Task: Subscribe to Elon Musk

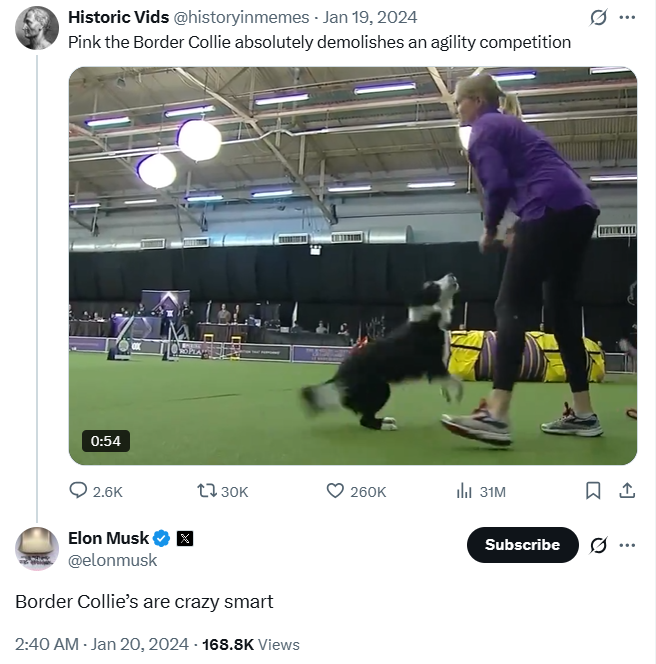Action: coord(522,545)
